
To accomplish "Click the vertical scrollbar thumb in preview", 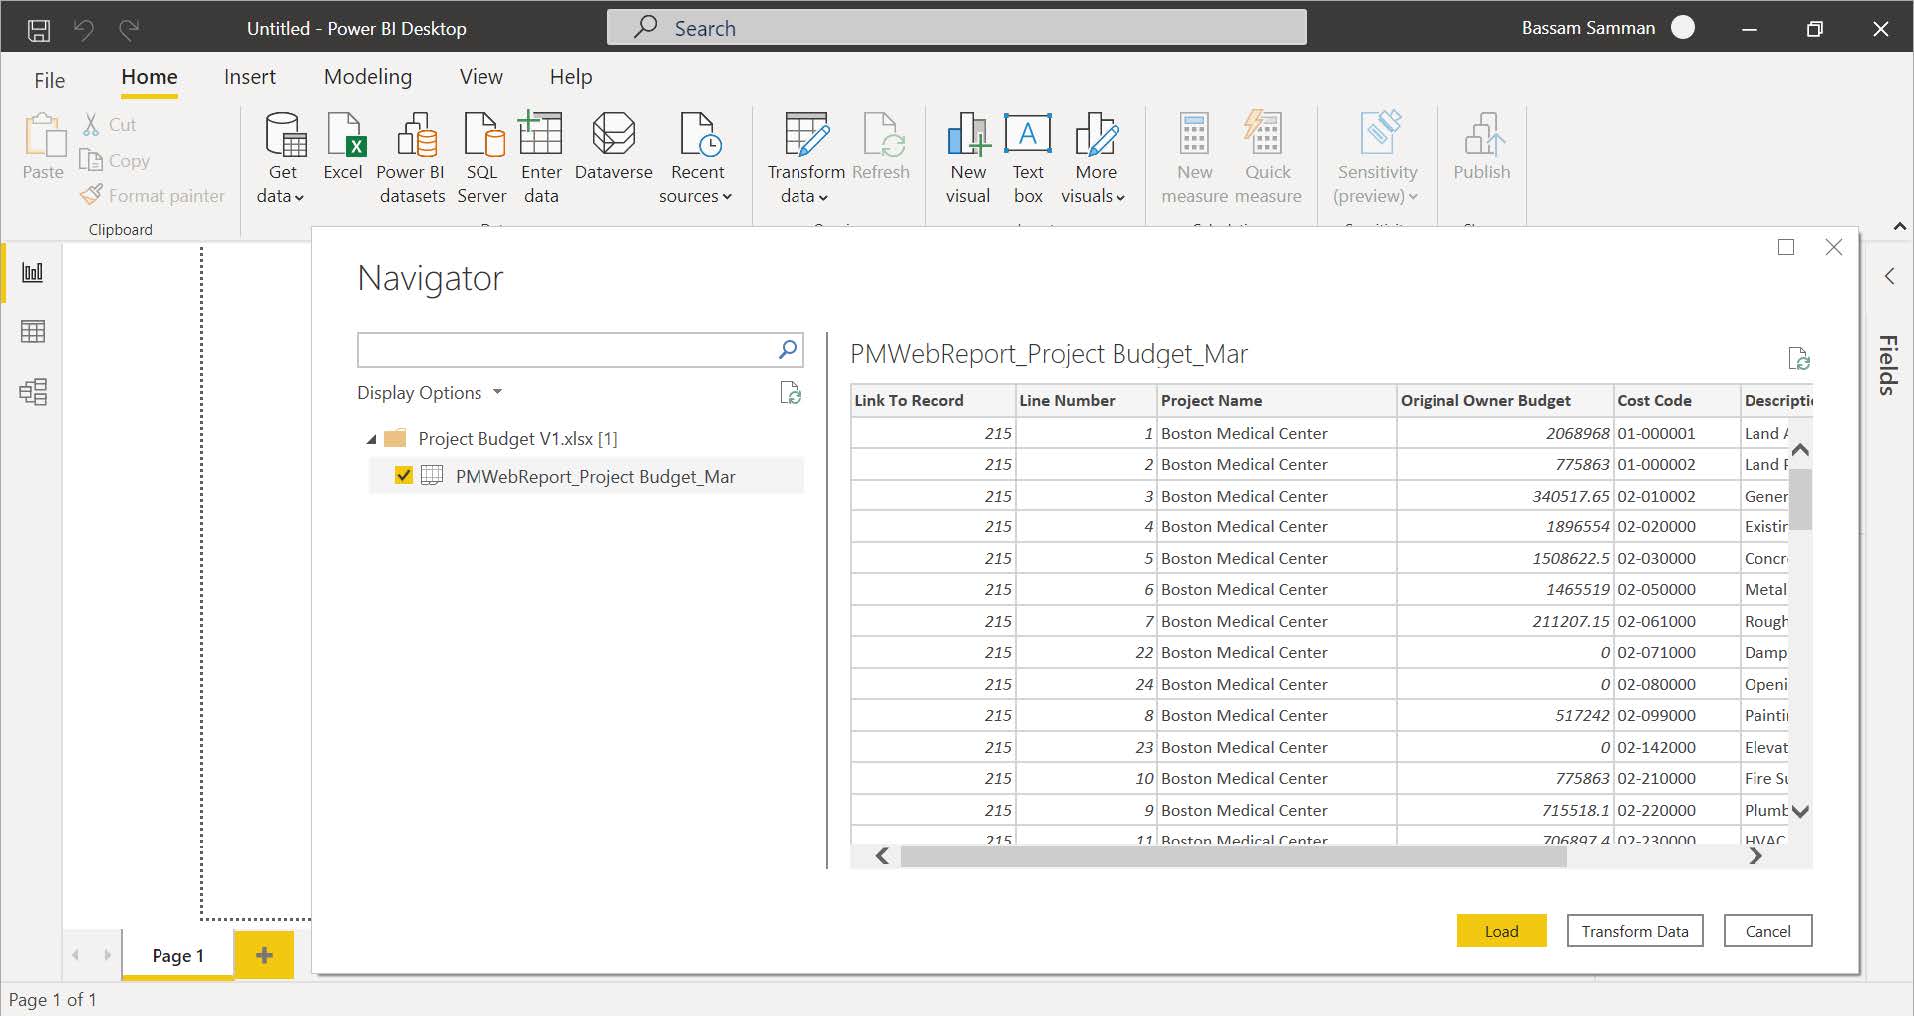I will point(1800,498).
